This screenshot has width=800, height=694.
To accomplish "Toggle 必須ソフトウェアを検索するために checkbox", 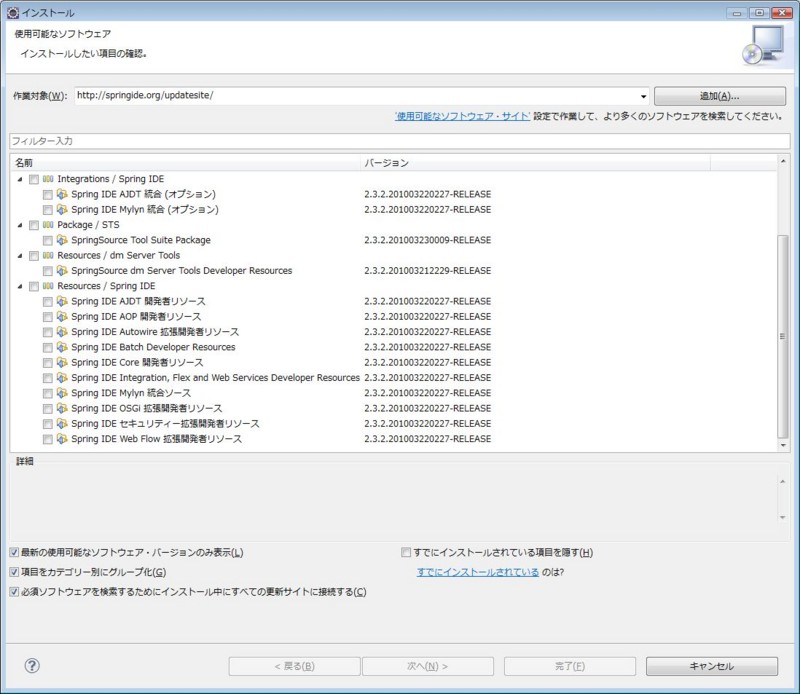I will click(x=14, y=592).
